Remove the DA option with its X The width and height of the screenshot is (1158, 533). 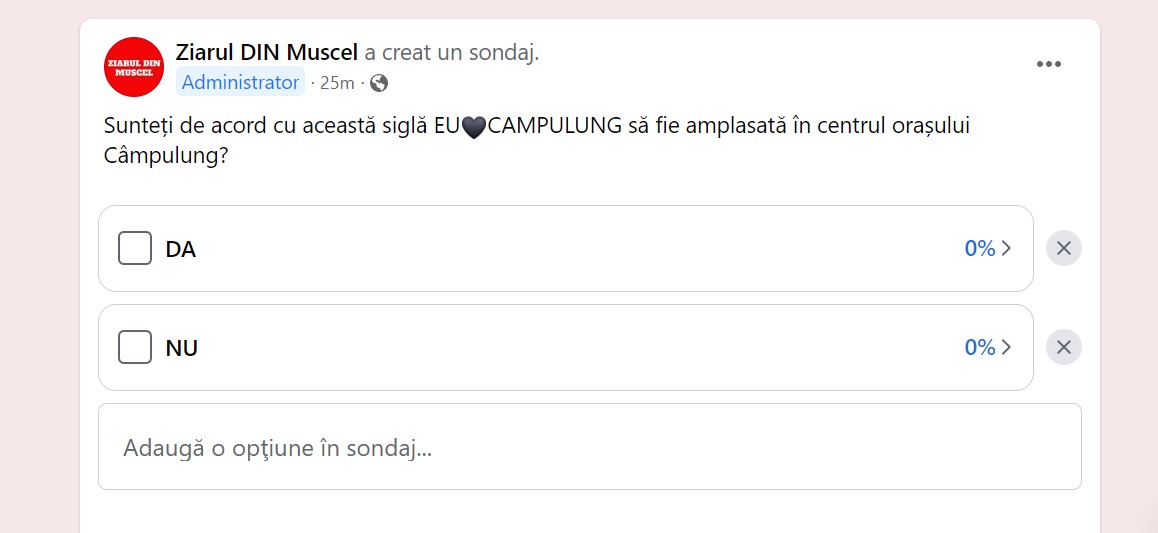coord(1063,248)
